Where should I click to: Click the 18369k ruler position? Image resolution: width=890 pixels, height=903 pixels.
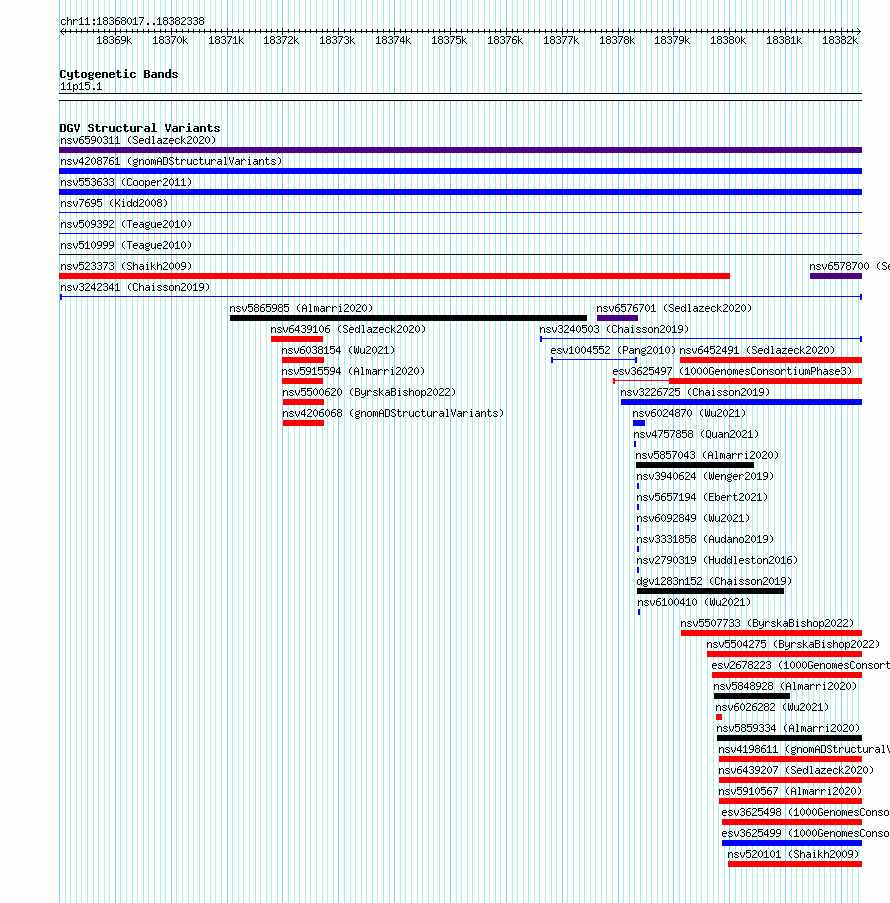pos(114,40)
